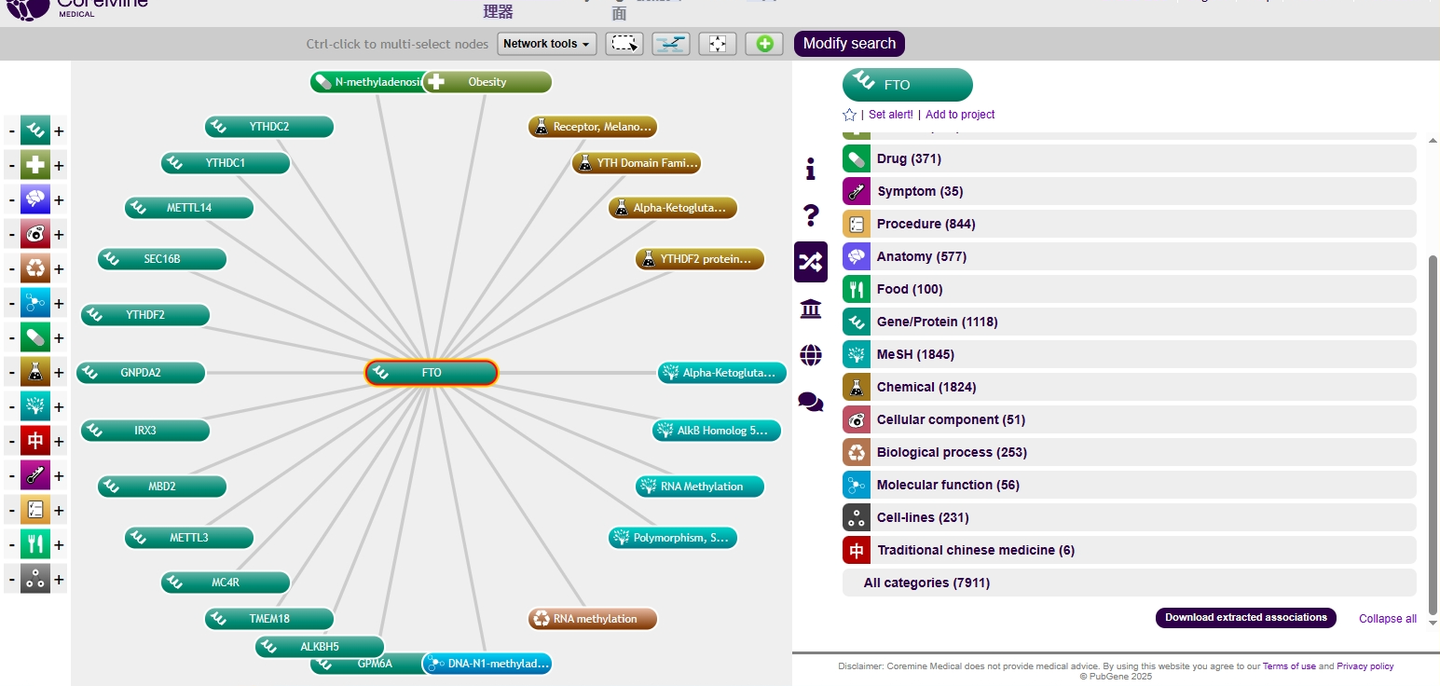Expand the Cell-lines (231) category
Image resolution: width=1440 pixels, height=686 pixels.
(x=1129, y=518)
